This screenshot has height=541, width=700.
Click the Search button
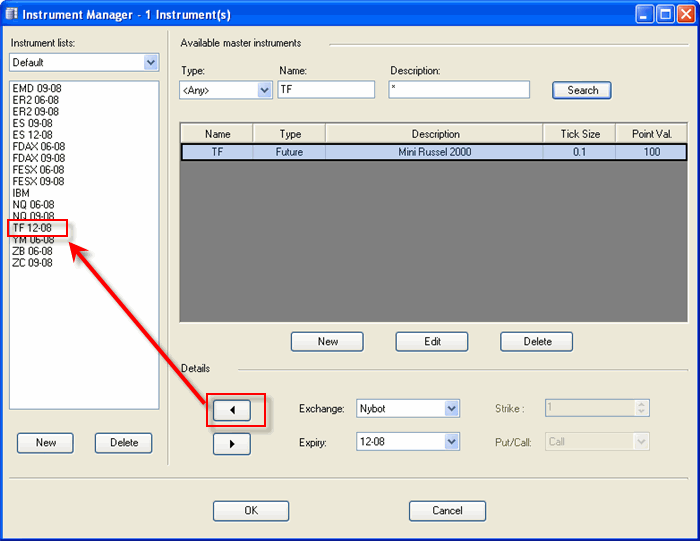pyautogui.click(x=582, y=90)
